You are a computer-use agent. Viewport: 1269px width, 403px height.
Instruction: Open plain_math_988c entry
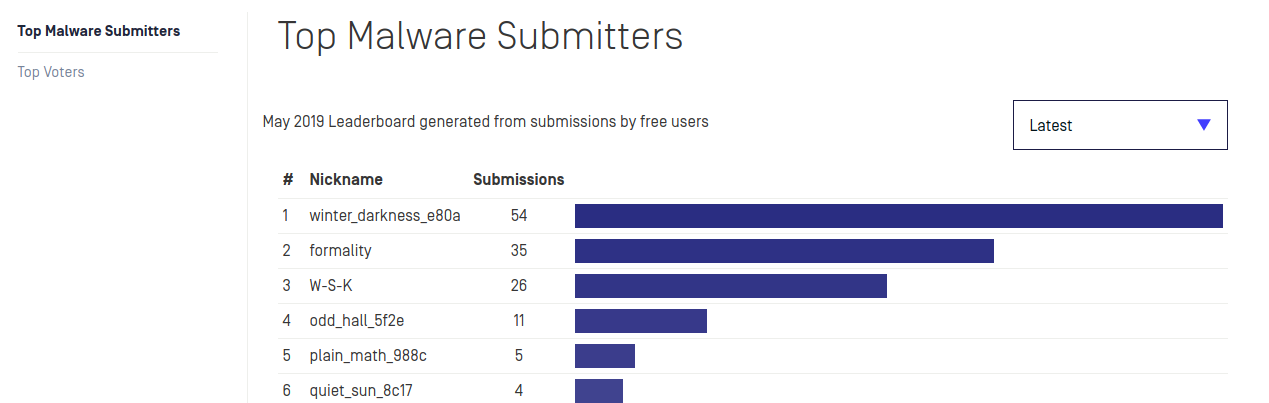pyautogui.click(x=368, y=355)
